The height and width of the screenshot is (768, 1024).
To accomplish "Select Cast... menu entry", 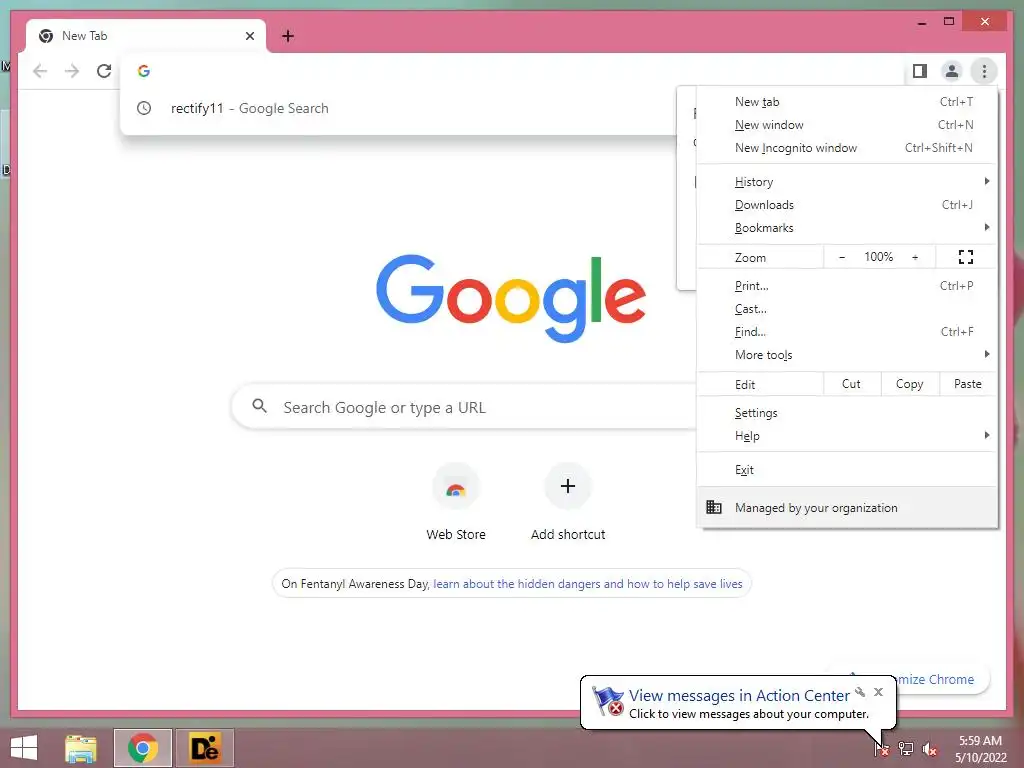I will click(847, 309).
